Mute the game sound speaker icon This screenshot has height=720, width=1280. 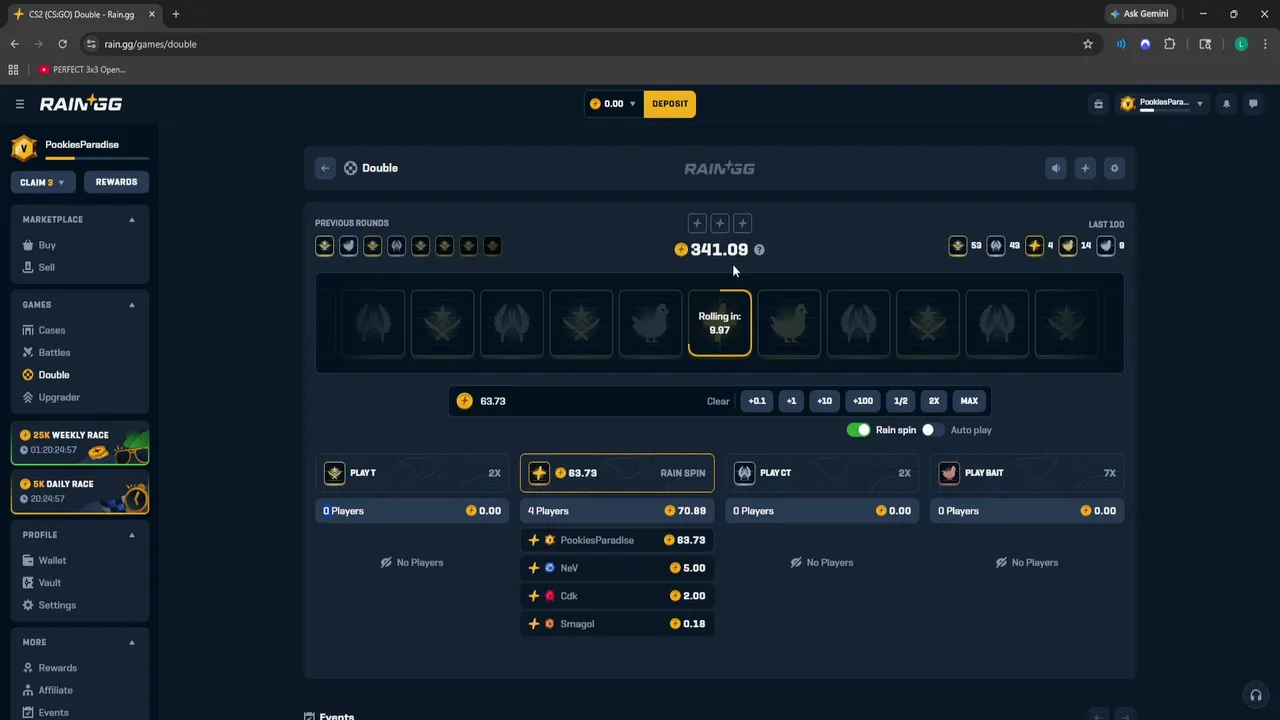(x=1055, y=168)
